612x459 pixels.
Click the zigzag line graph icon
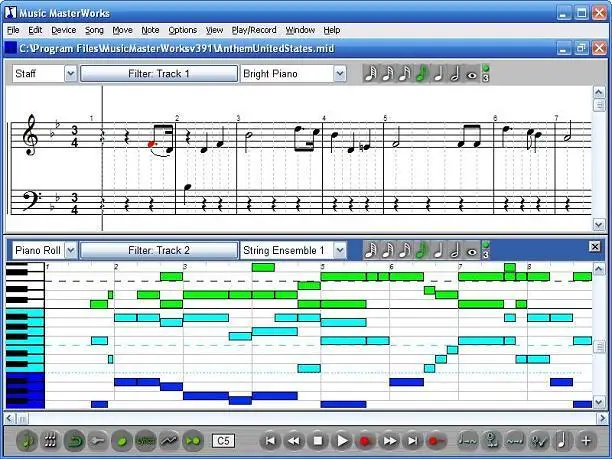169,441
